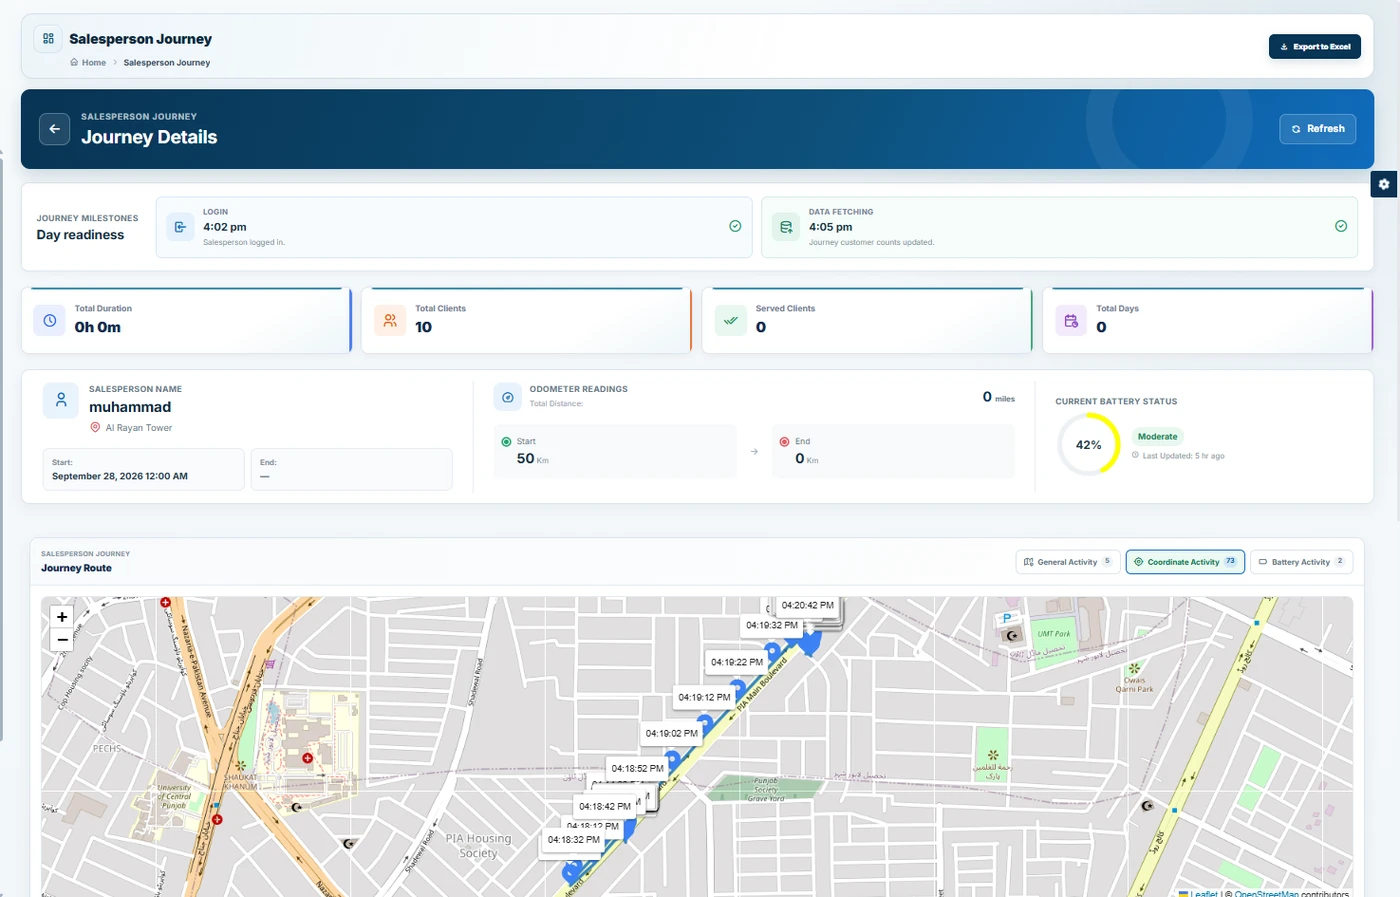Click the clock icon on Total Duration
The width and height of the screenshot is (1400, 897).
[50, 321]
